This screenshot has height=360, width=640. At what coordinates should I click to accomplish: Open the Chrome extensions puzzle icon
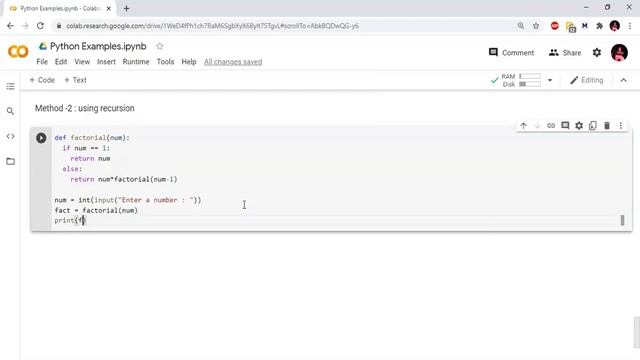coord(599,26)
